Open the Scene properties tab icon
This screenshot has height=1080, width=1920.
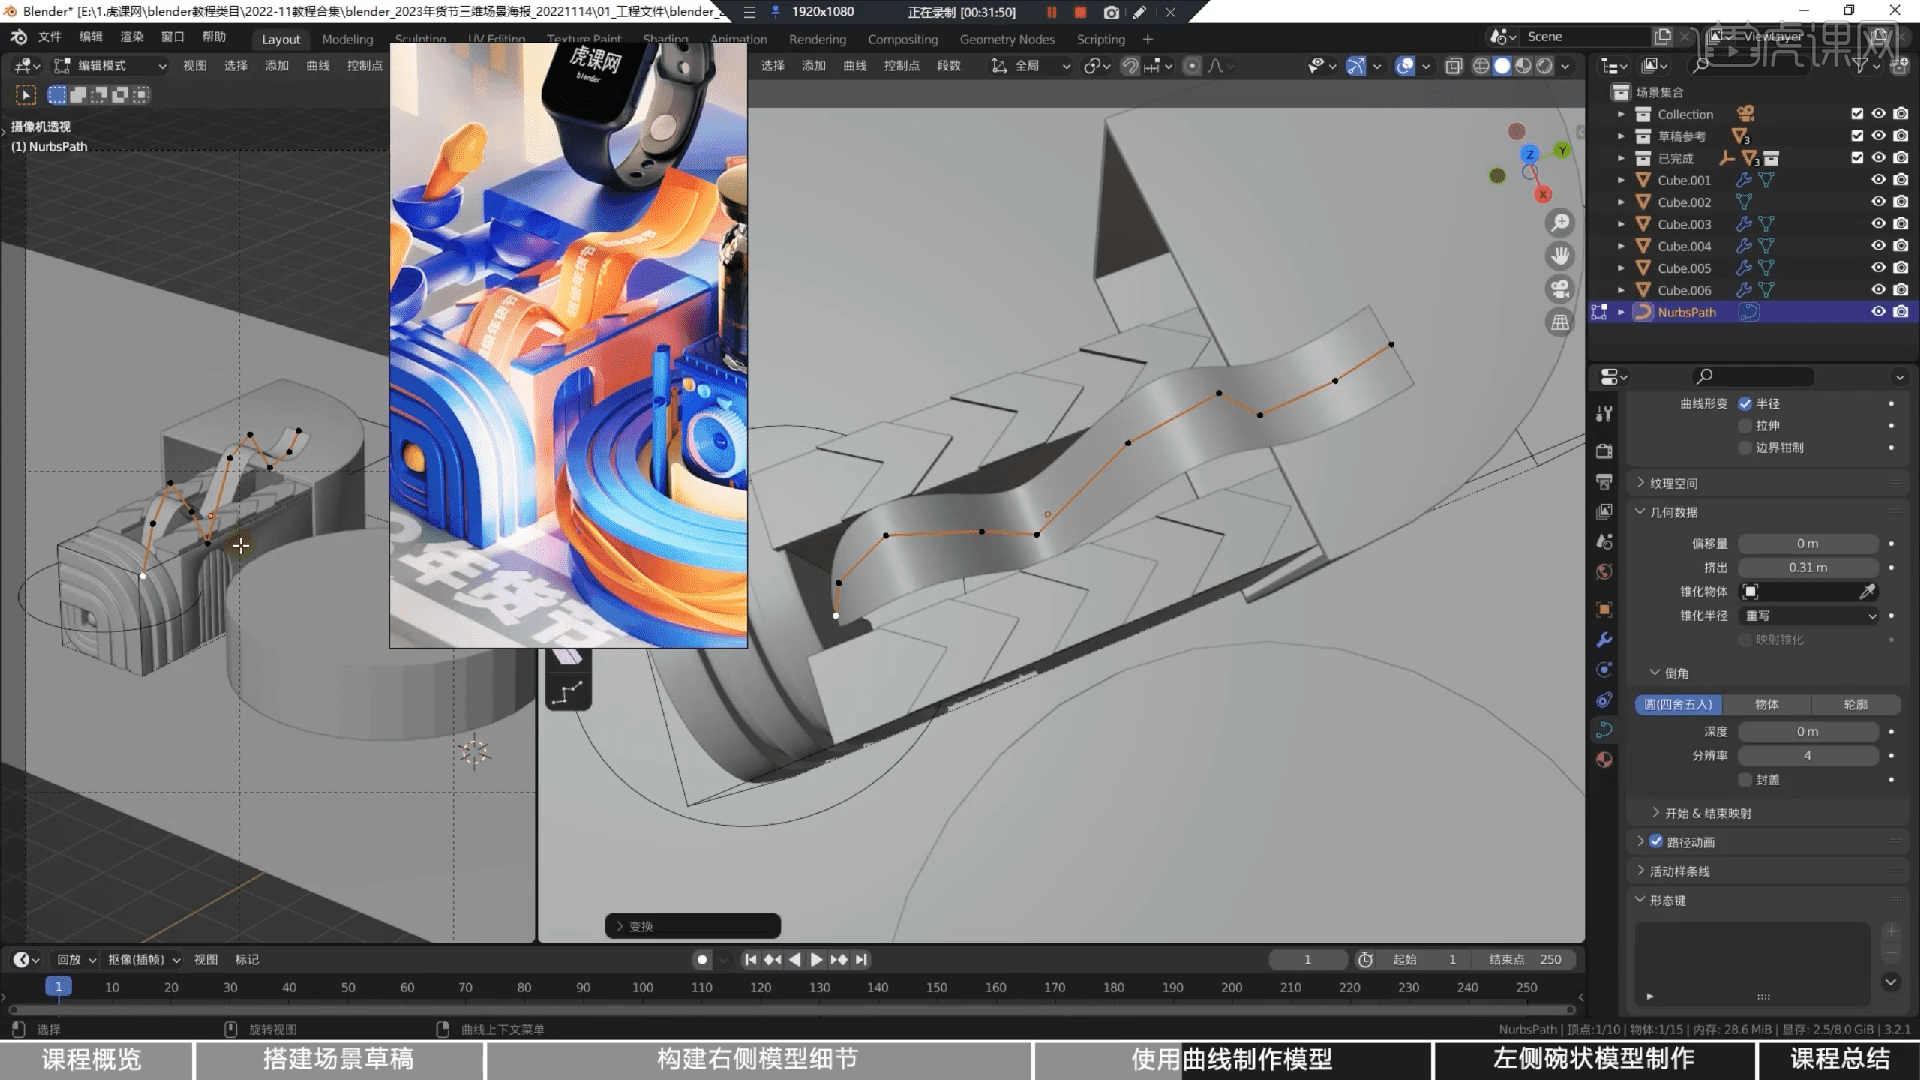click(1604, 541)
